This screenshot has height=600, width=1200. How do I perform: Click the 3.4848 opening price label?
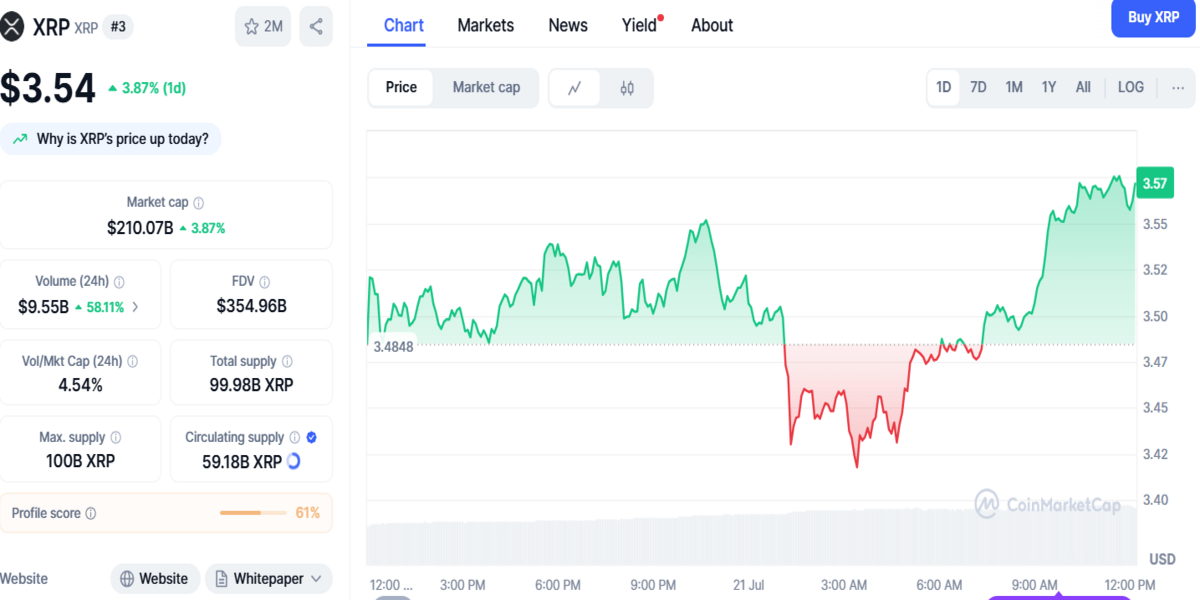[393, 346]
